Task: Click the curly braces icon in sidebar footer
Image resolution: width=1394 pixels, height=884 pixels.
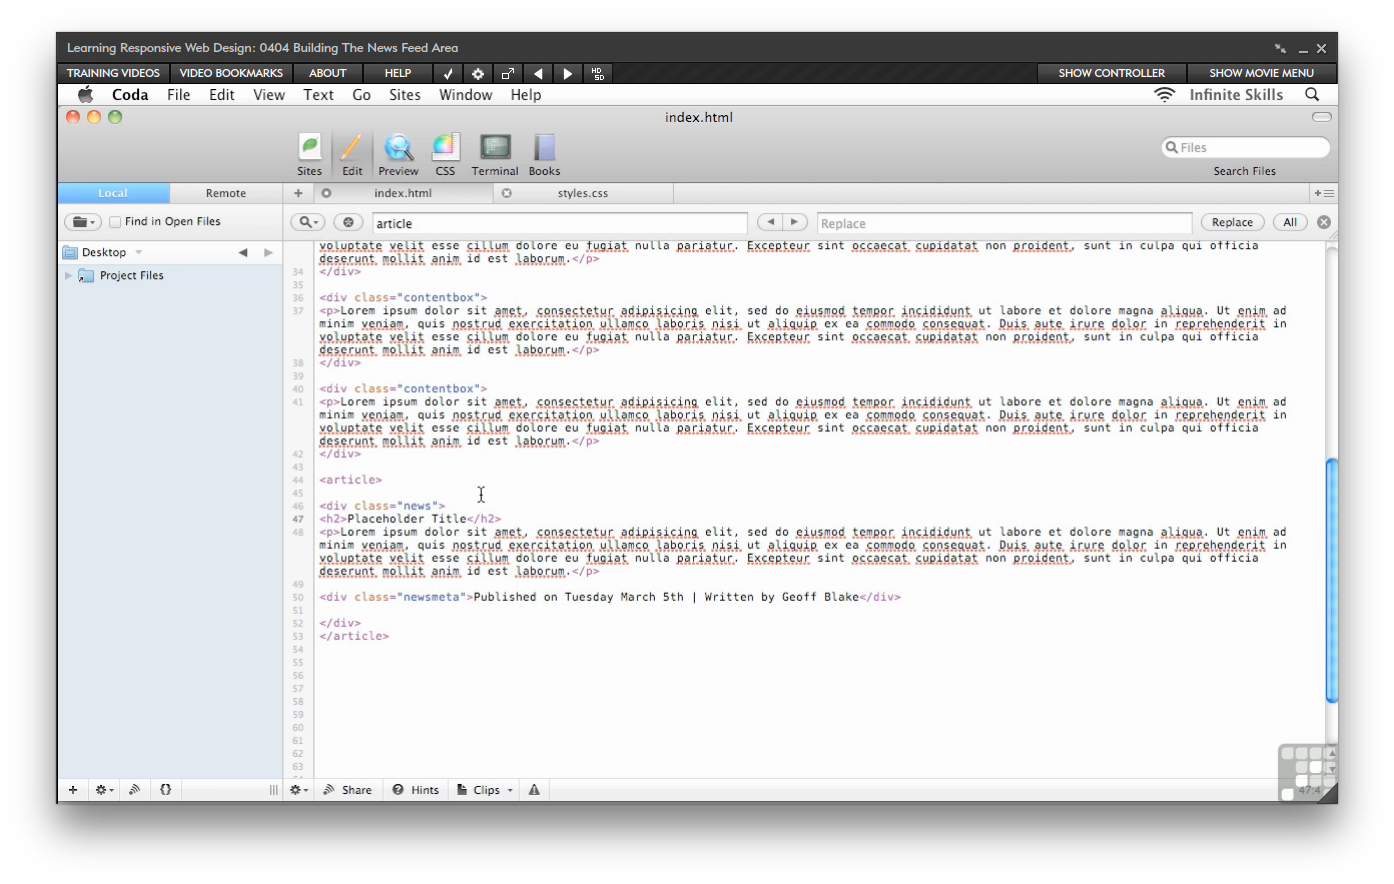Action: click(165, 790)
